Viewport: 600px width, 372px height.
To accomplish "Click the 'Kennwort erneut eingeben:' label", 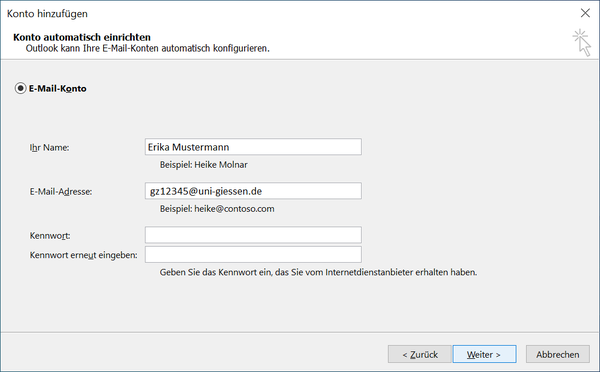I will pos(83,255).
